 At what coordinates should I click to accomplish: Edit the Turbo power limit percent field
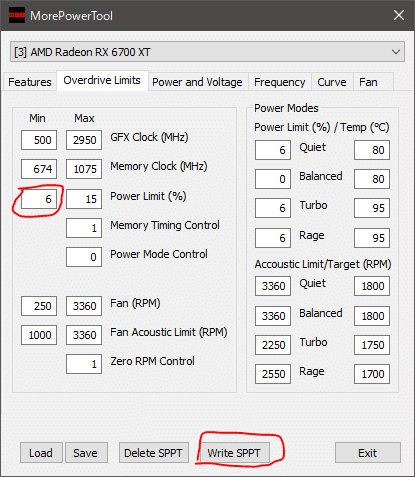[273, 208]
